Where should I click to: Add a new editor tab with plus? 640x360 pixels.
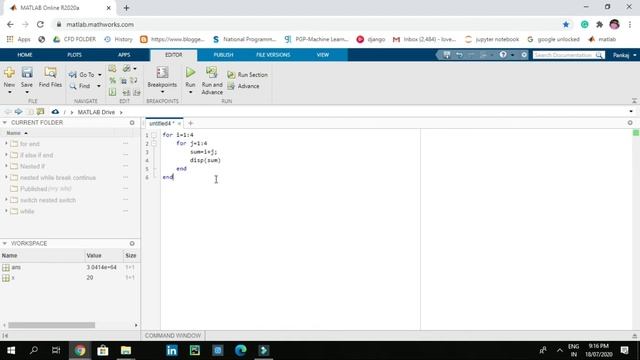[x=191, y=123]
